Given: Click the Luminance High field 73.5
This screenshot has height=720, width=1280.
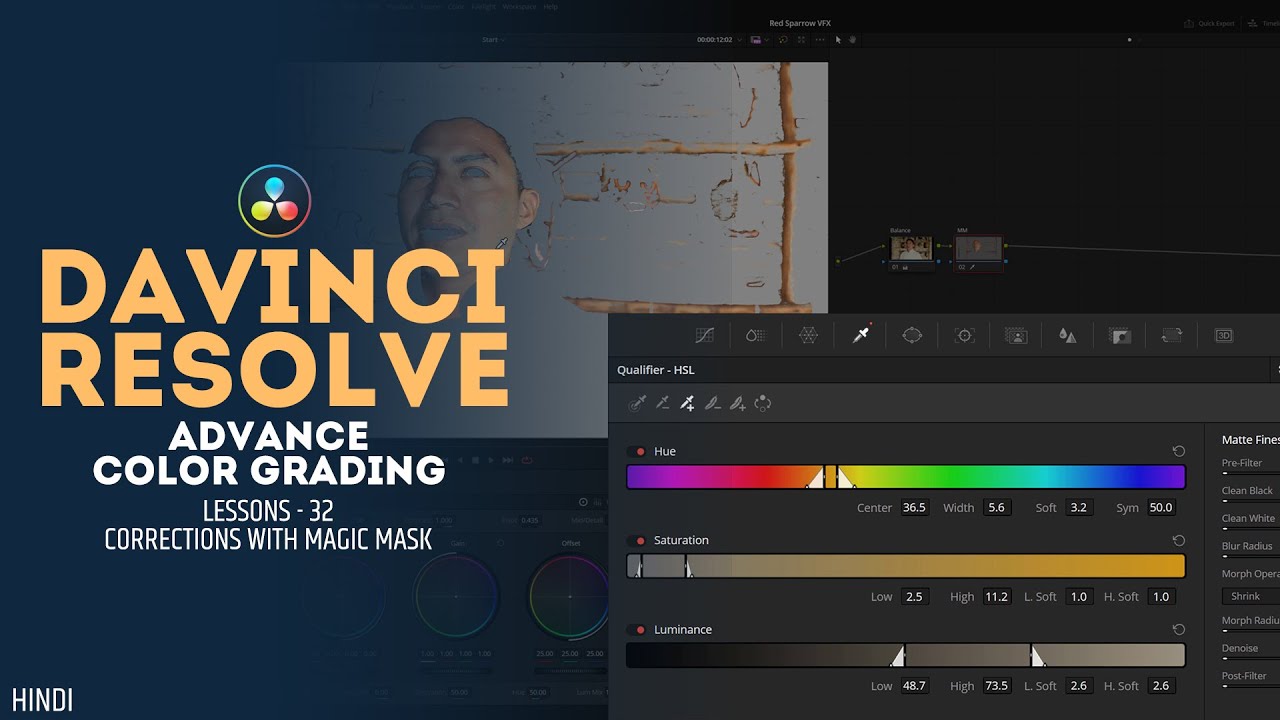Looking at the screenshot, I should [996, 685].
